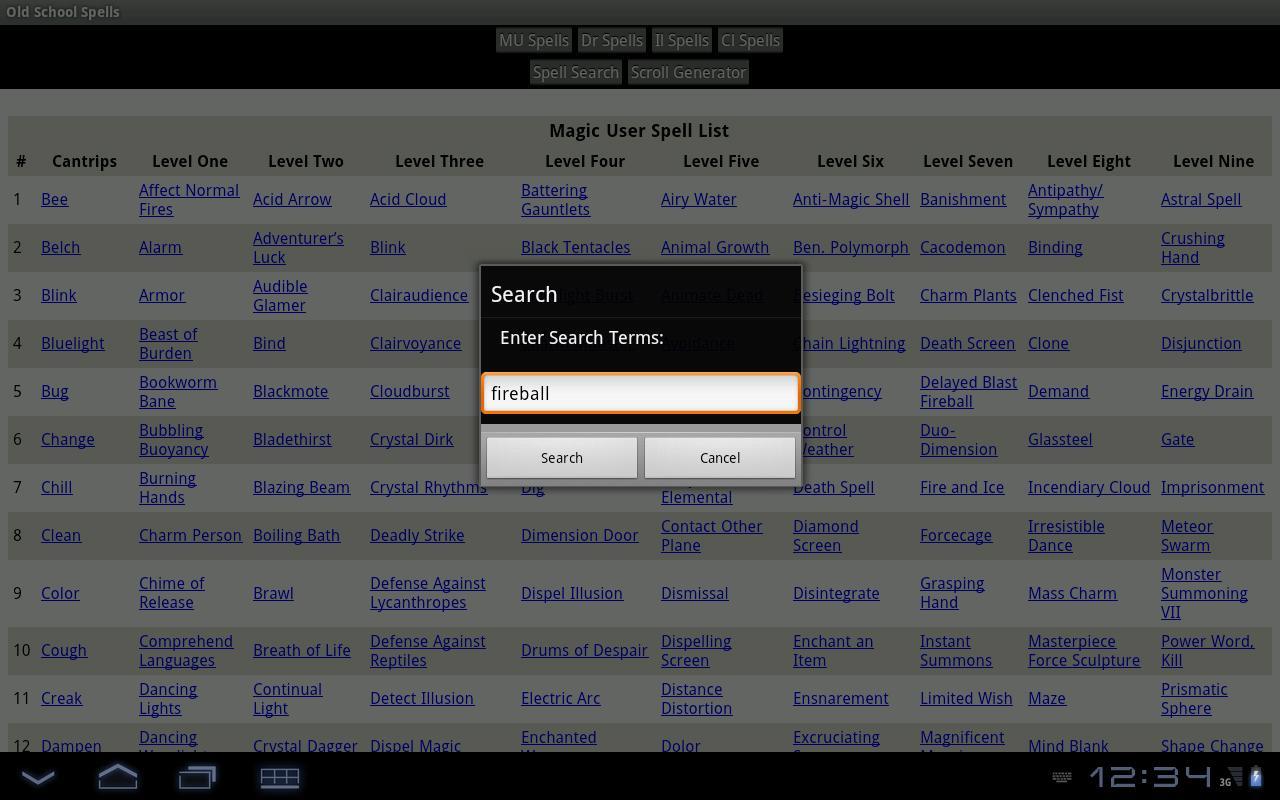
Task: Open the Meteor Swarm spell link
Action: click(1186, 536)
